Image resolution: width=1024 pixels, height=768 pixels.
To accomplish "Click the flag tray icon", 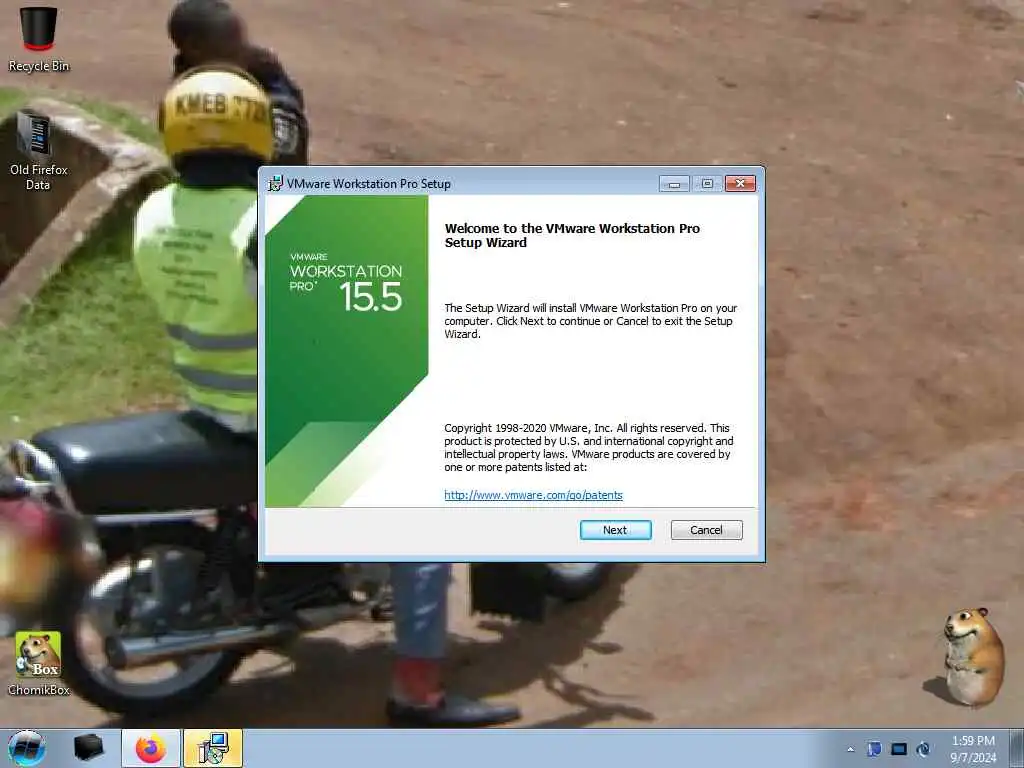I will click(874, 749).
